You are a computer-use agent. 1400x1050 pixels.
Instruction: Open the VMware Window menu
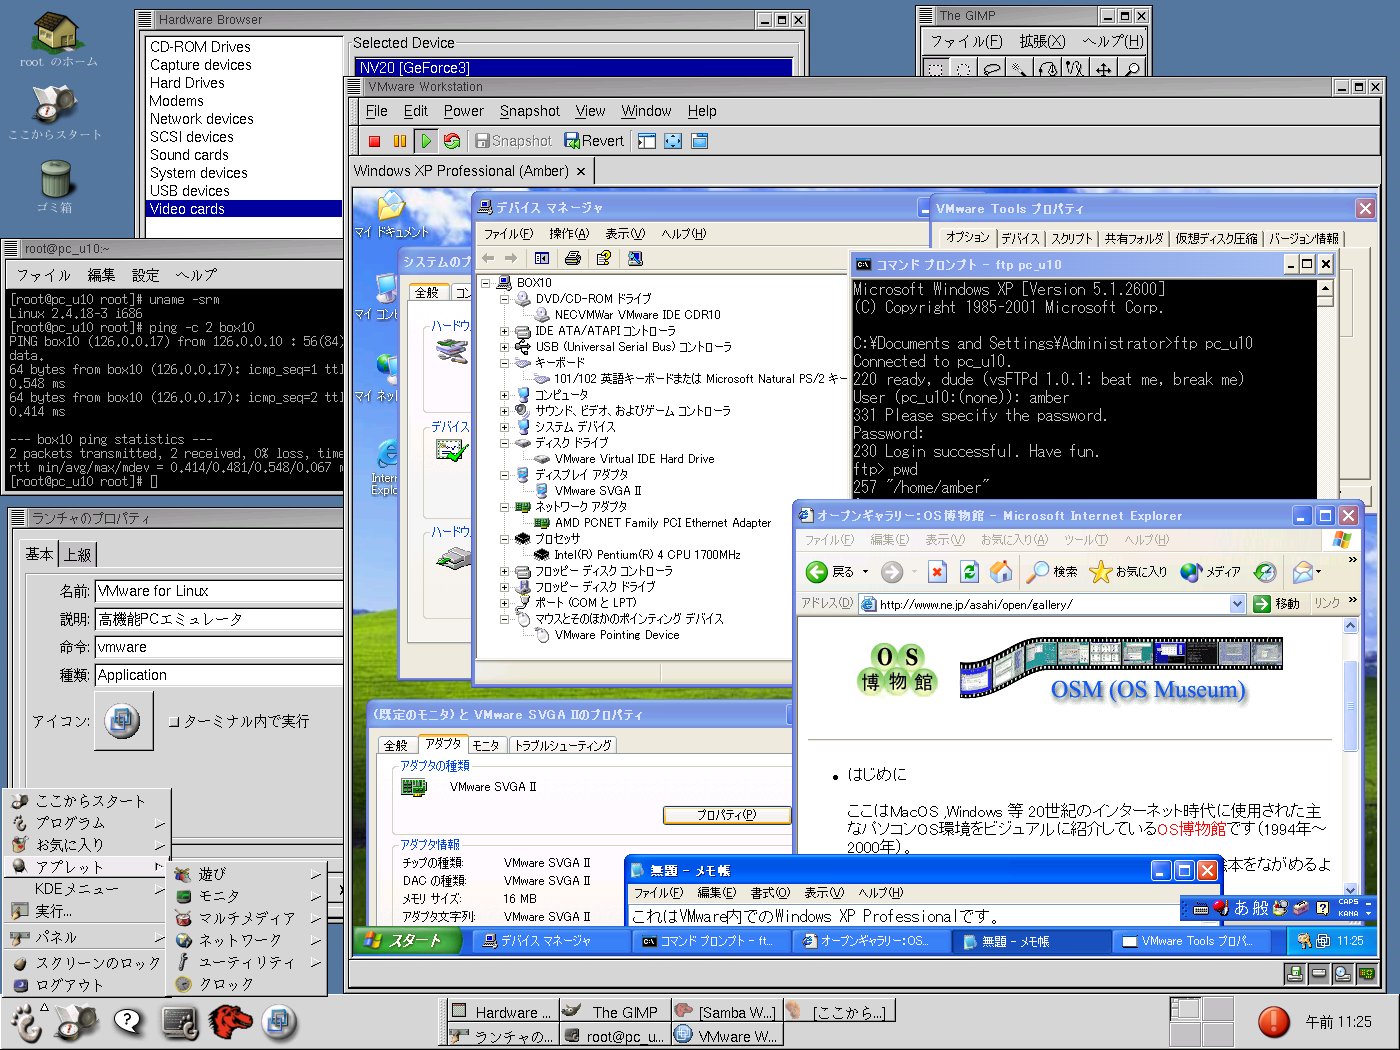click(646, 111)
